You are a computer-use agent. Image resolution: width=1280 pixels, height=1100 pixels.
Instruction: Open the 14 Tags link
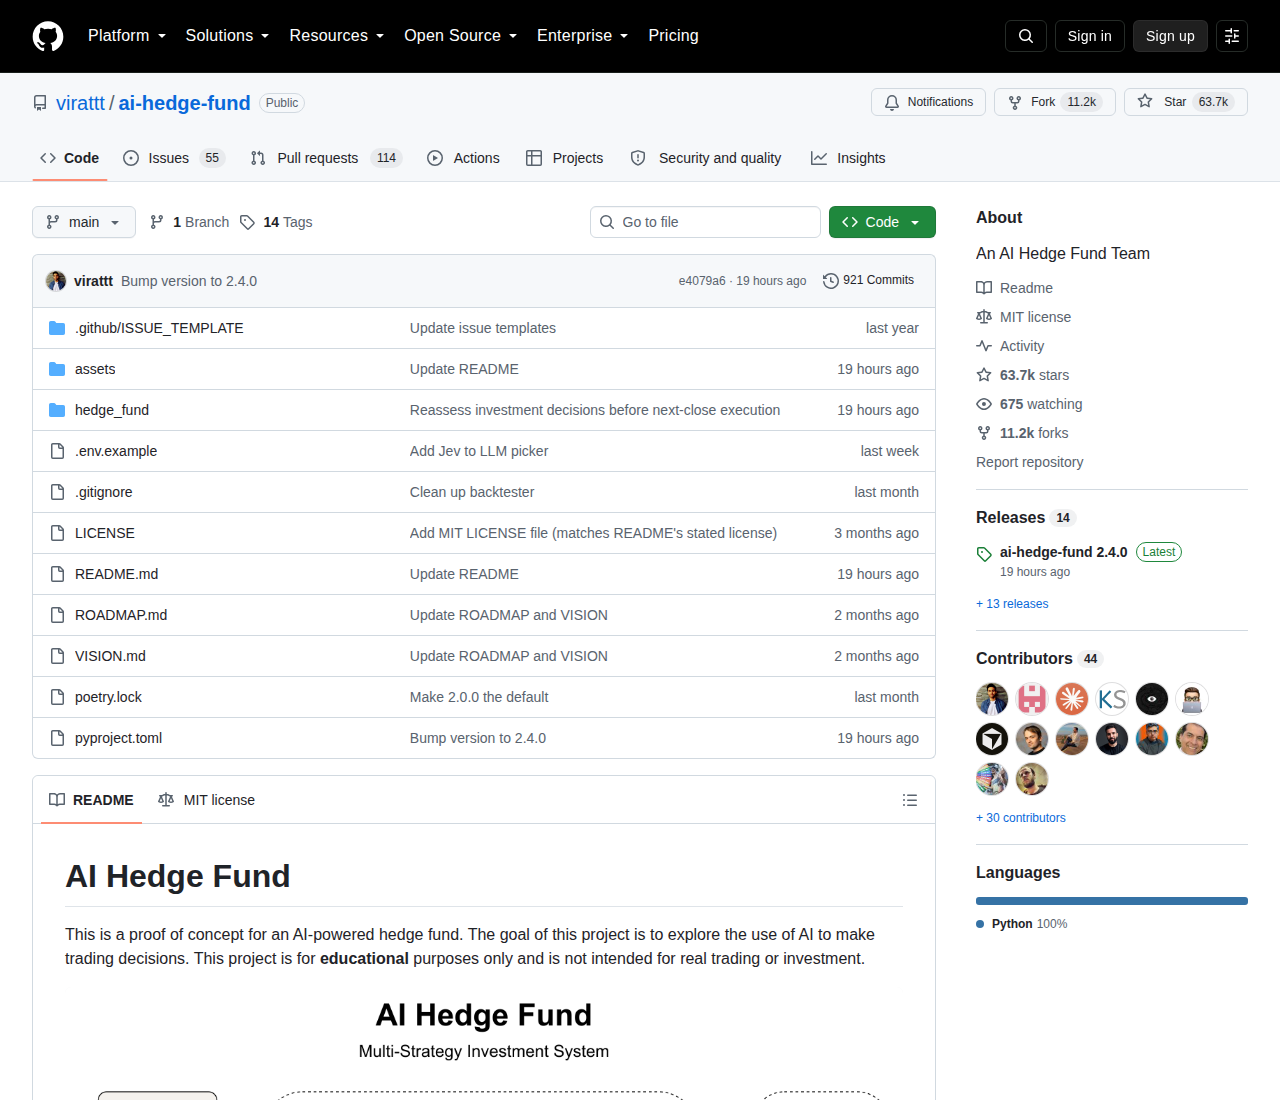click(x=277, y=222)
